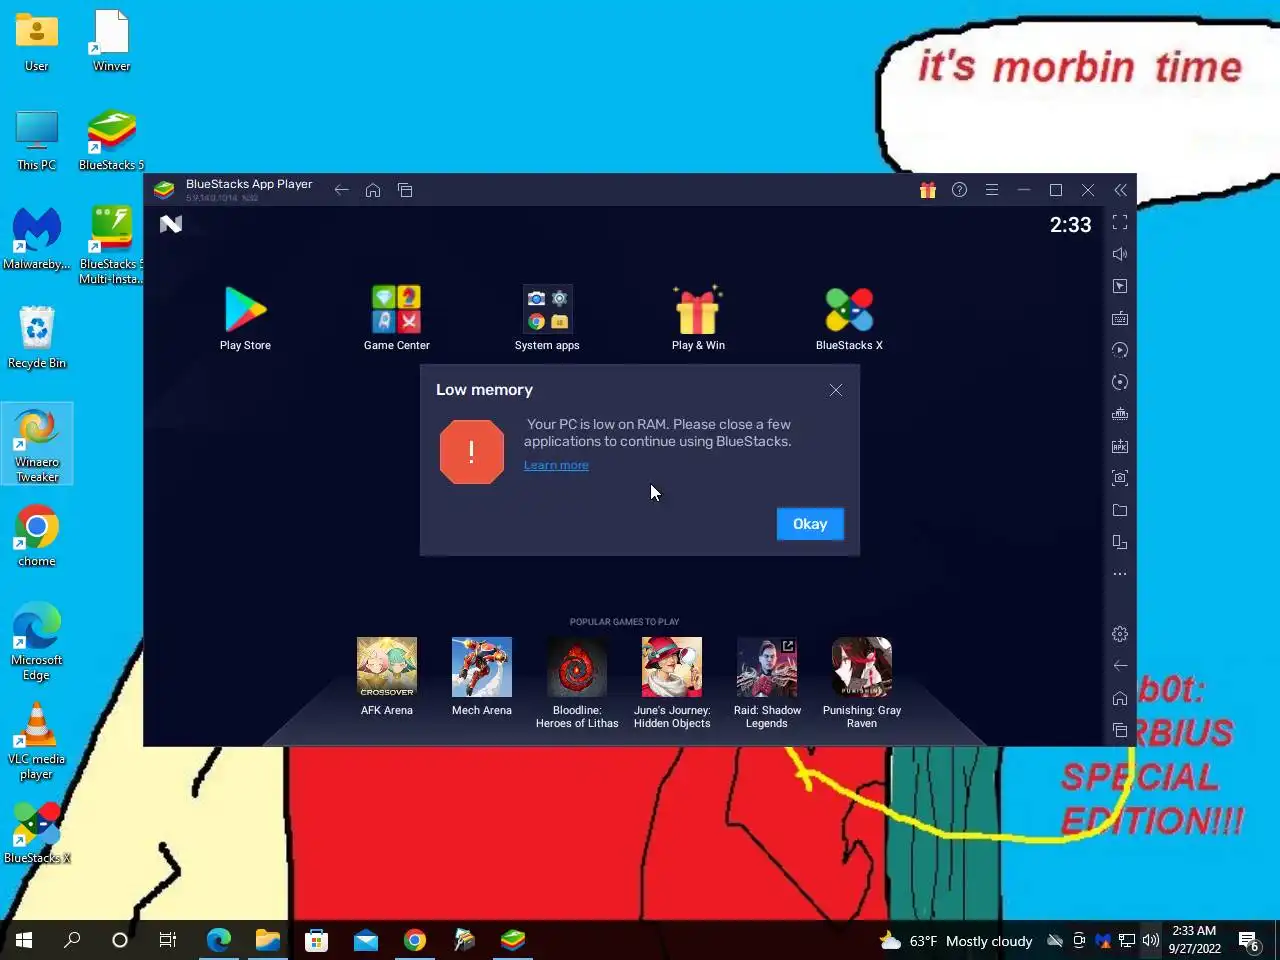Open Microsoft Store from taskbar

coord(316,940)
